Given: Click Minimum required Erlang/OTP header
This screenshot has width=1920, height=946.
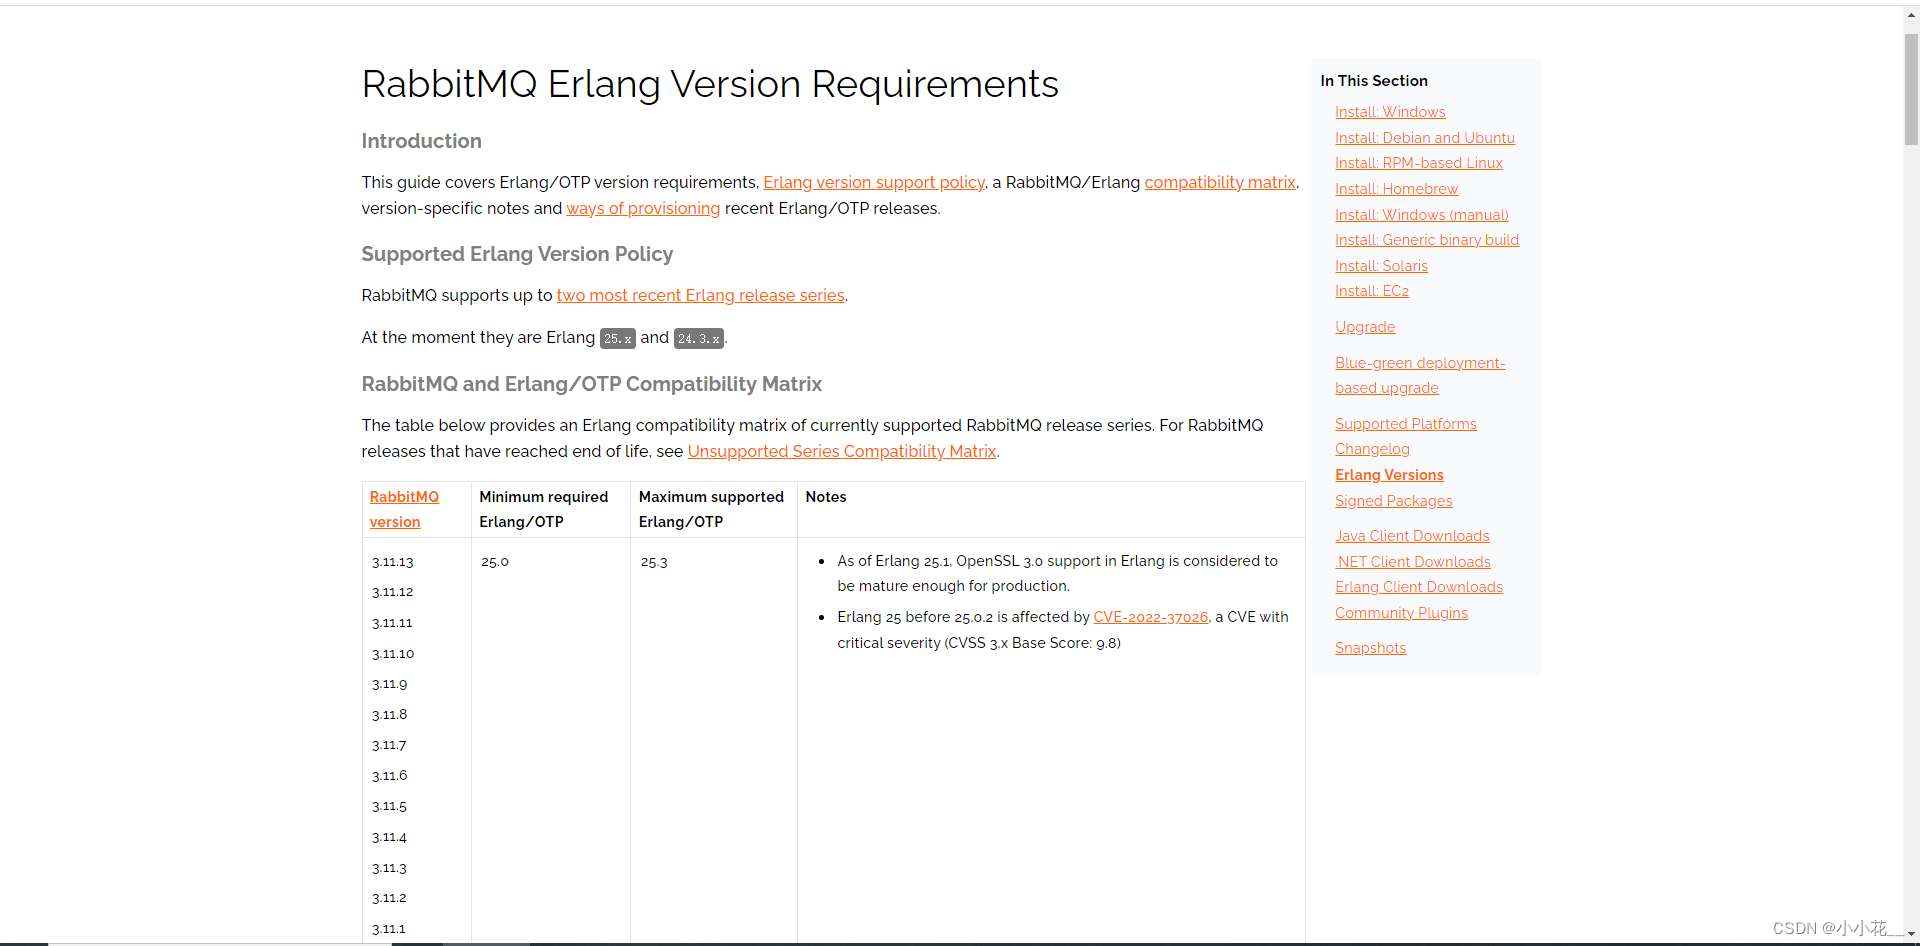Looking at the screenshot, I should click(543, 509).
